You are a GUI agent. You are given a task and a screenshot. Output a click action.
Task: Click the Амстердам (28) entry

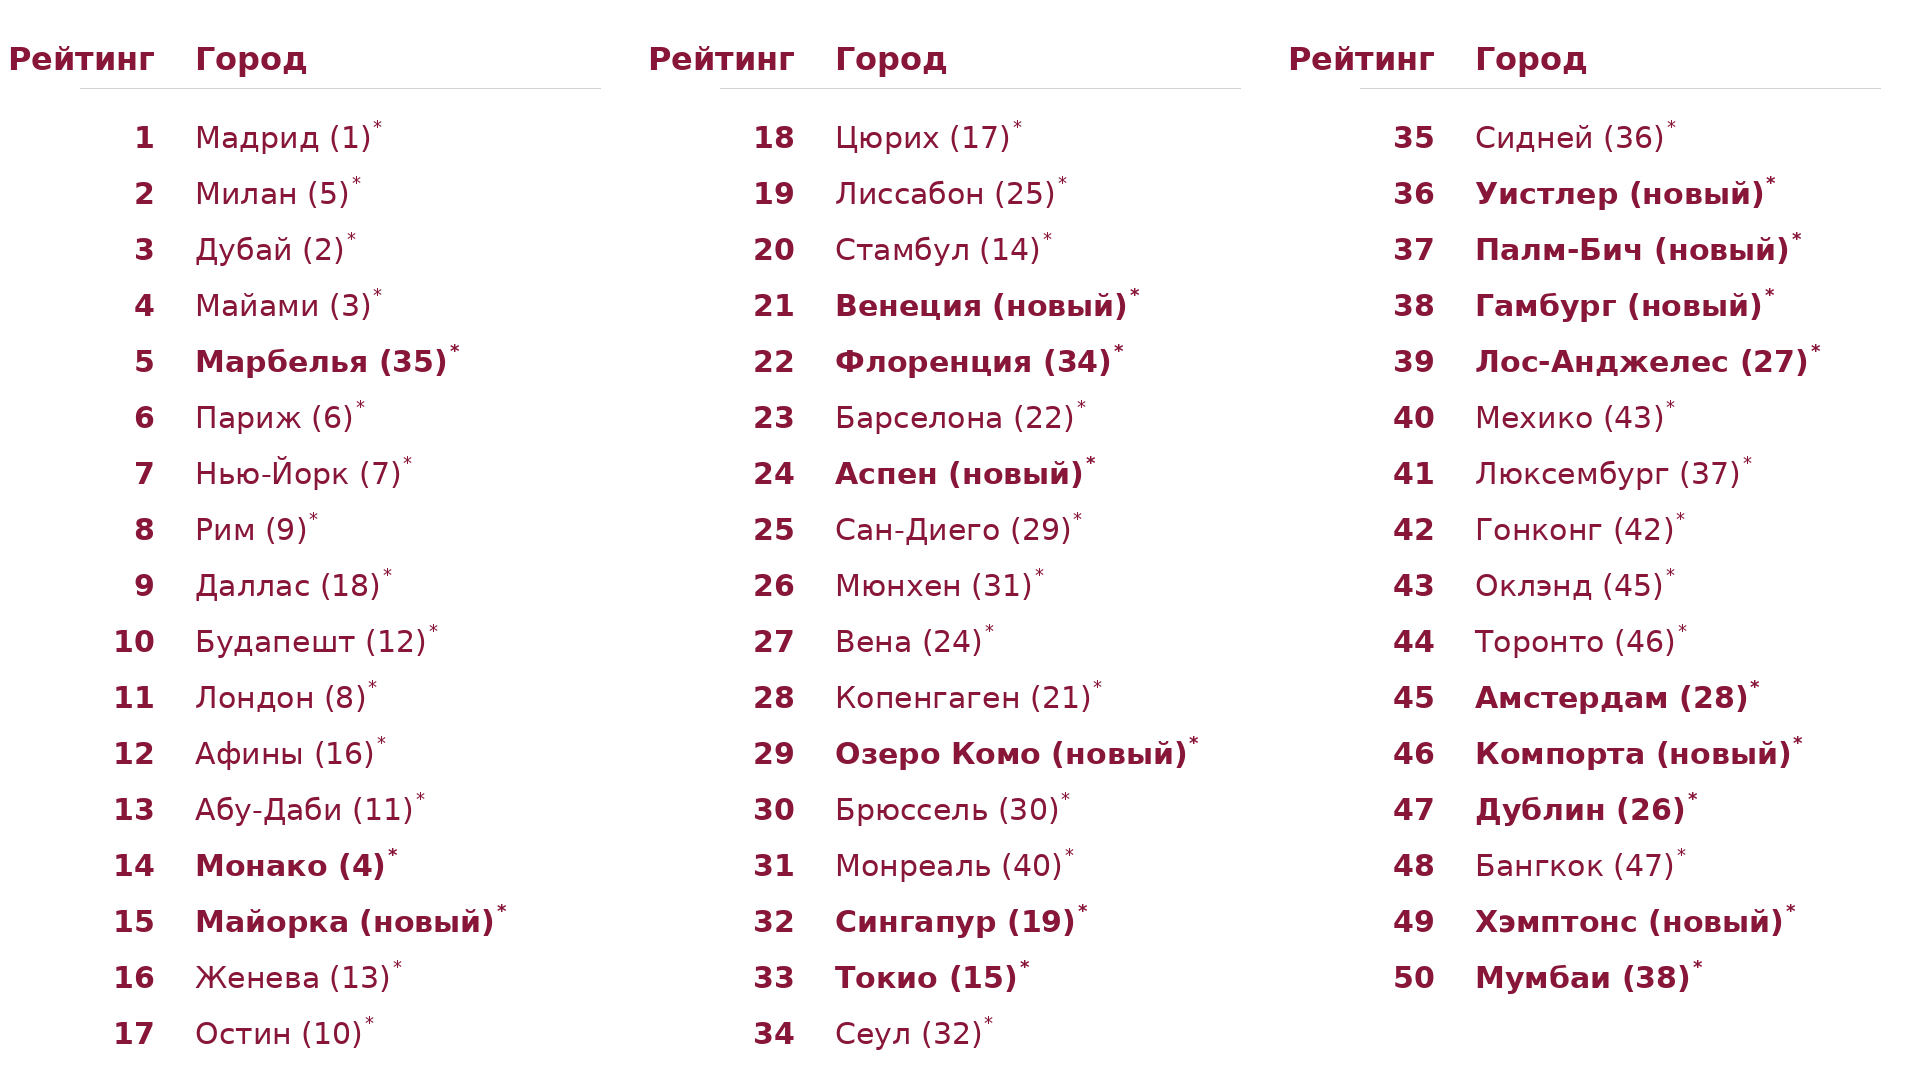point(1611,698)
